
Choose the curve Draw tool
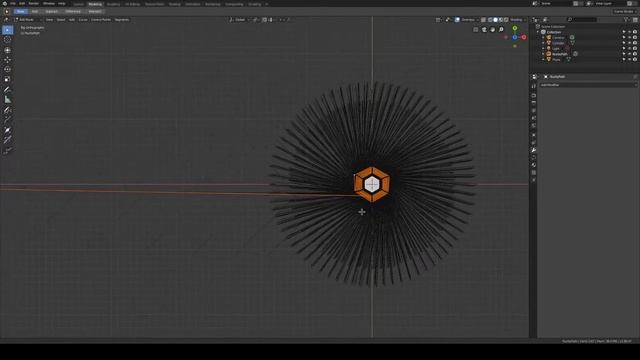(x=7, y=110)
